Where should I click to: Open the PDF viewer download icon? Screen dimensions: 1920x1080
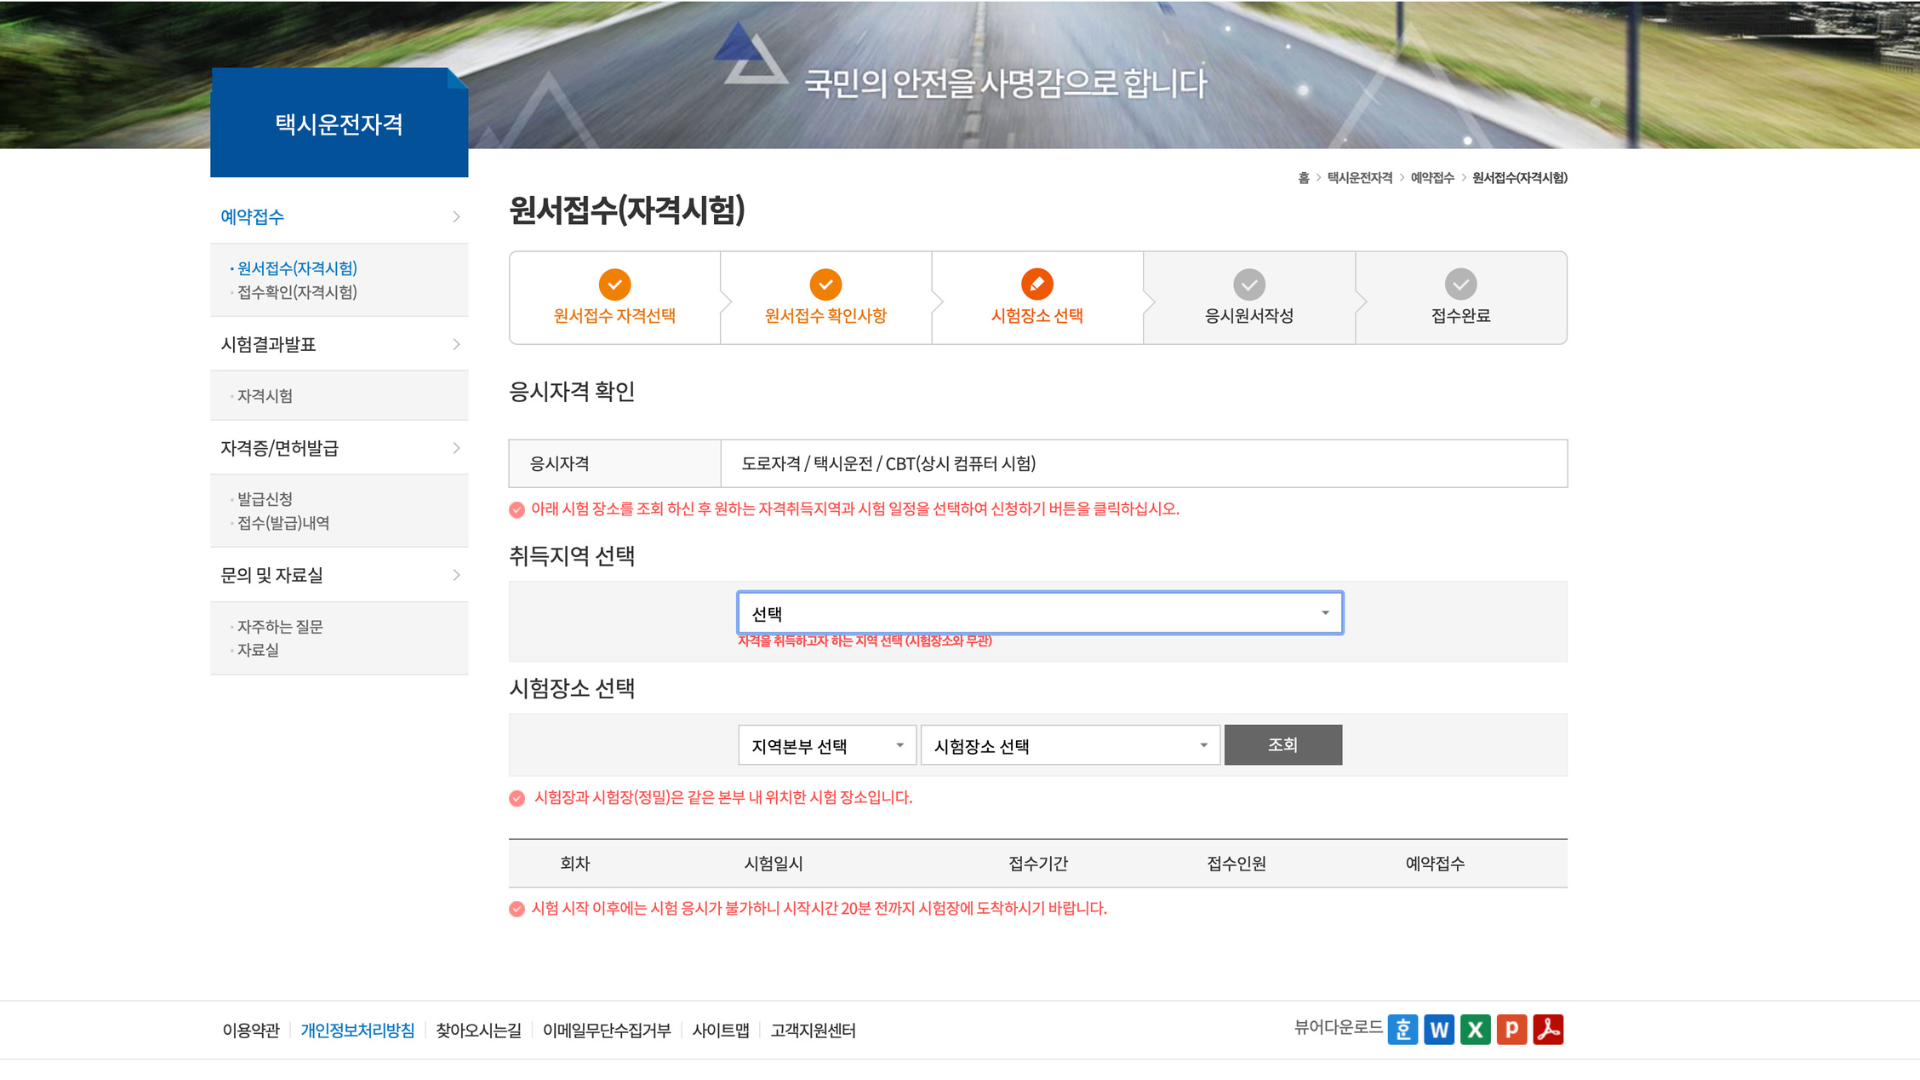1549,1028
